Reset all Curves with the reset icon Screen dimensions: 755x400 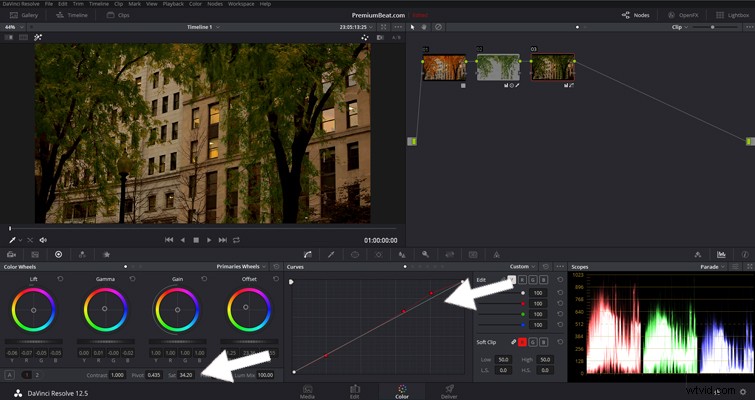click(546, 267)
